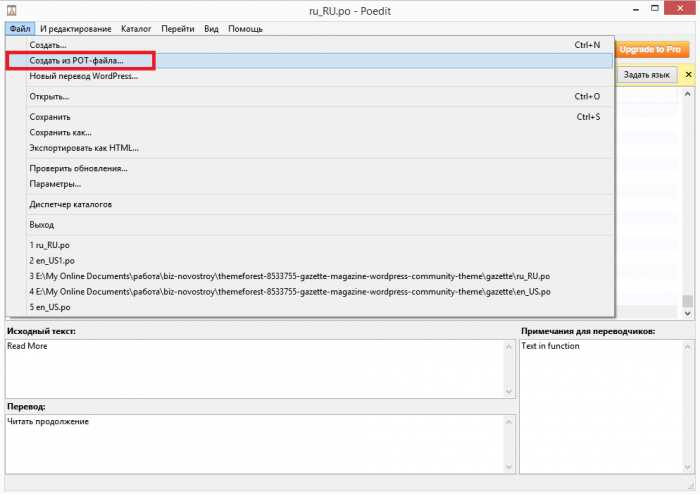
Task: Choose Создать... from the file menu
Action: click(x=310, y=45)
